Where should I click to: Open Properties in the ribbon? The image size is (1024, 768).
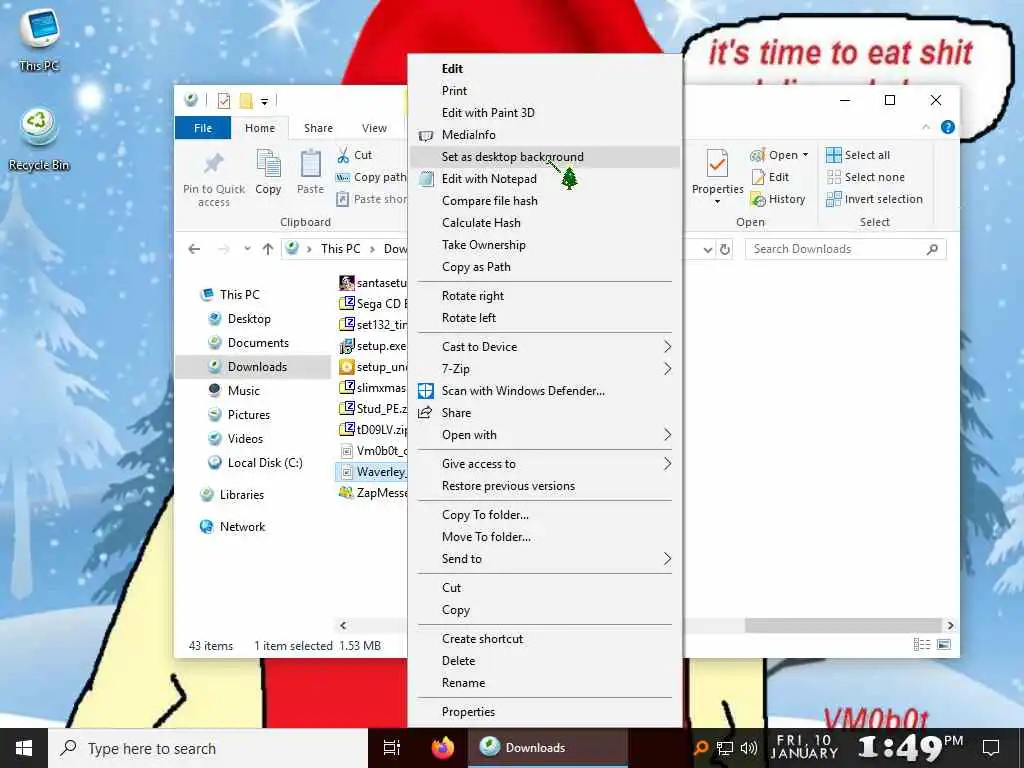[717, 175]
